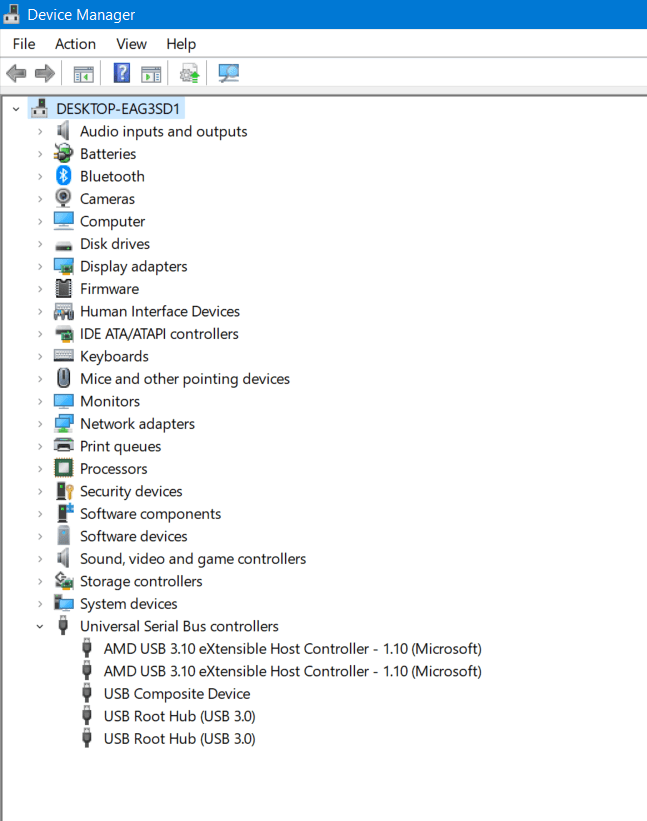Click the Update device driver toolbar icon

189,73
